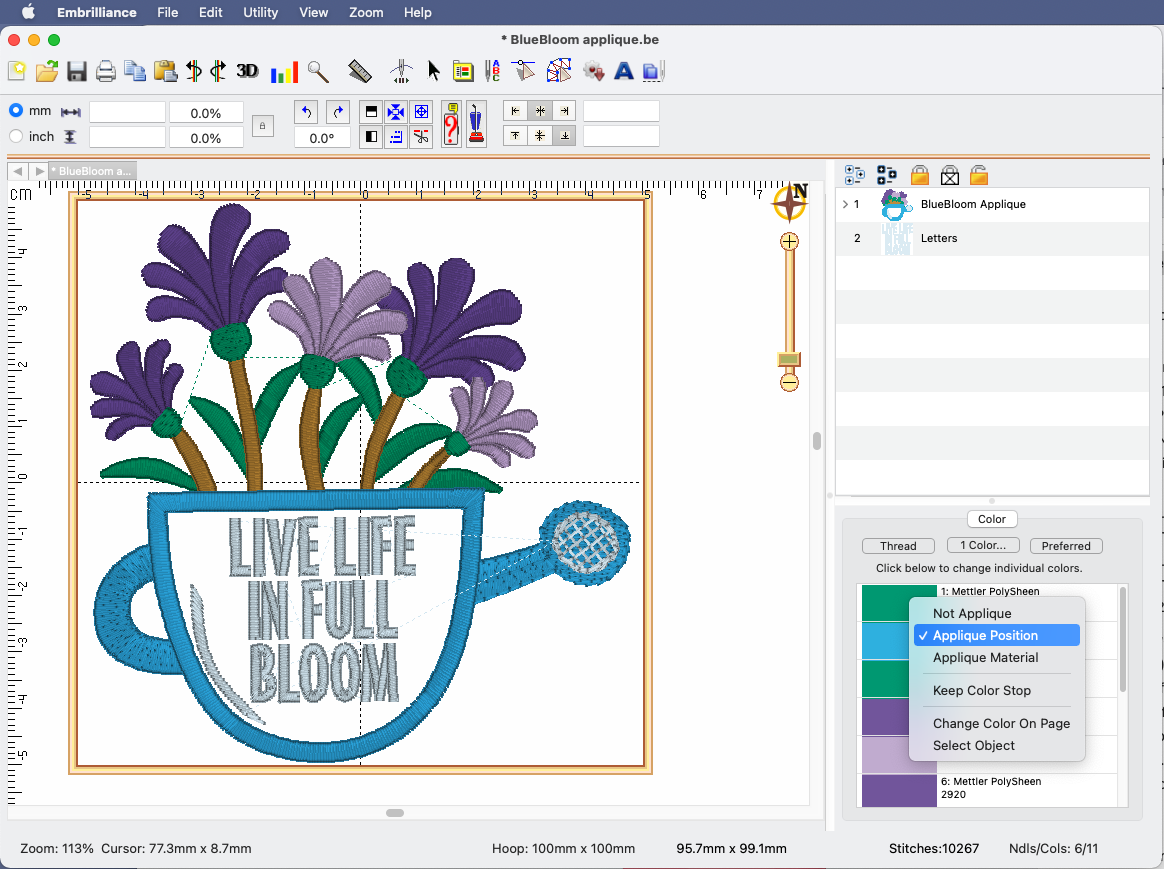Viewport: 1164px width, 869px height.
Task: Toggle the aspect ratio lock button
Action: [262, 126]
